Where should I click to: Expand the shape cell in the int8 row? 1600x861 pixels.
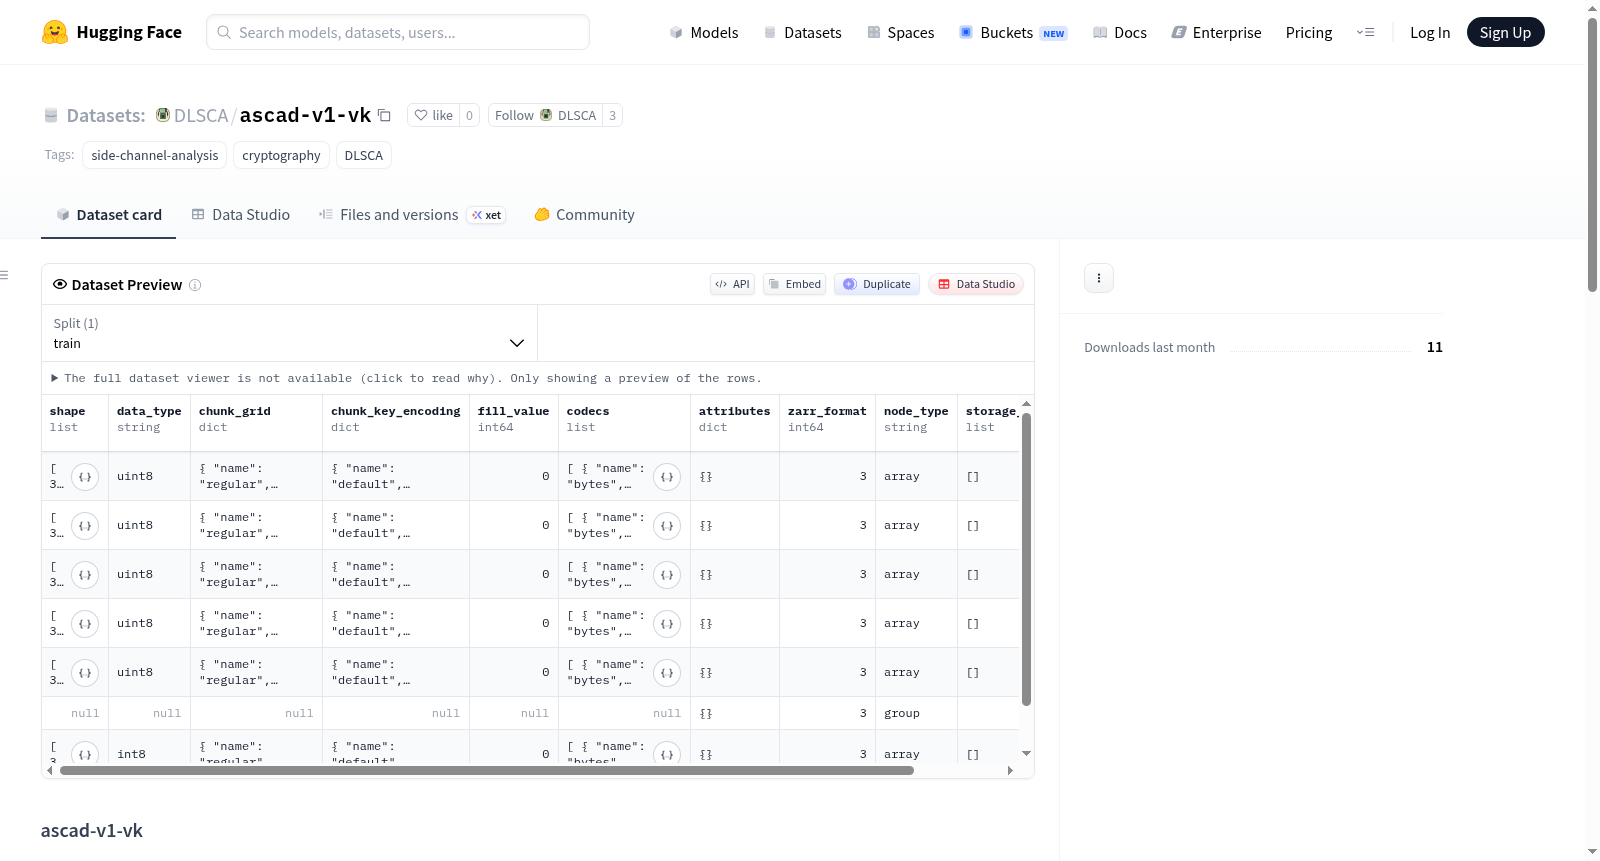pyautogui.click(x=85, y=753)
